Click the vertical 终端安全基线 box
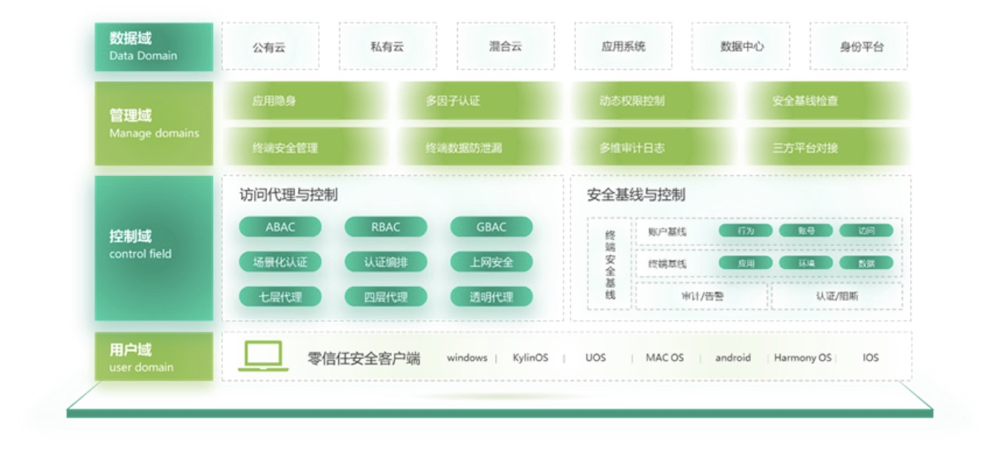Viewport: 1000px width, 452px height. 610,264
